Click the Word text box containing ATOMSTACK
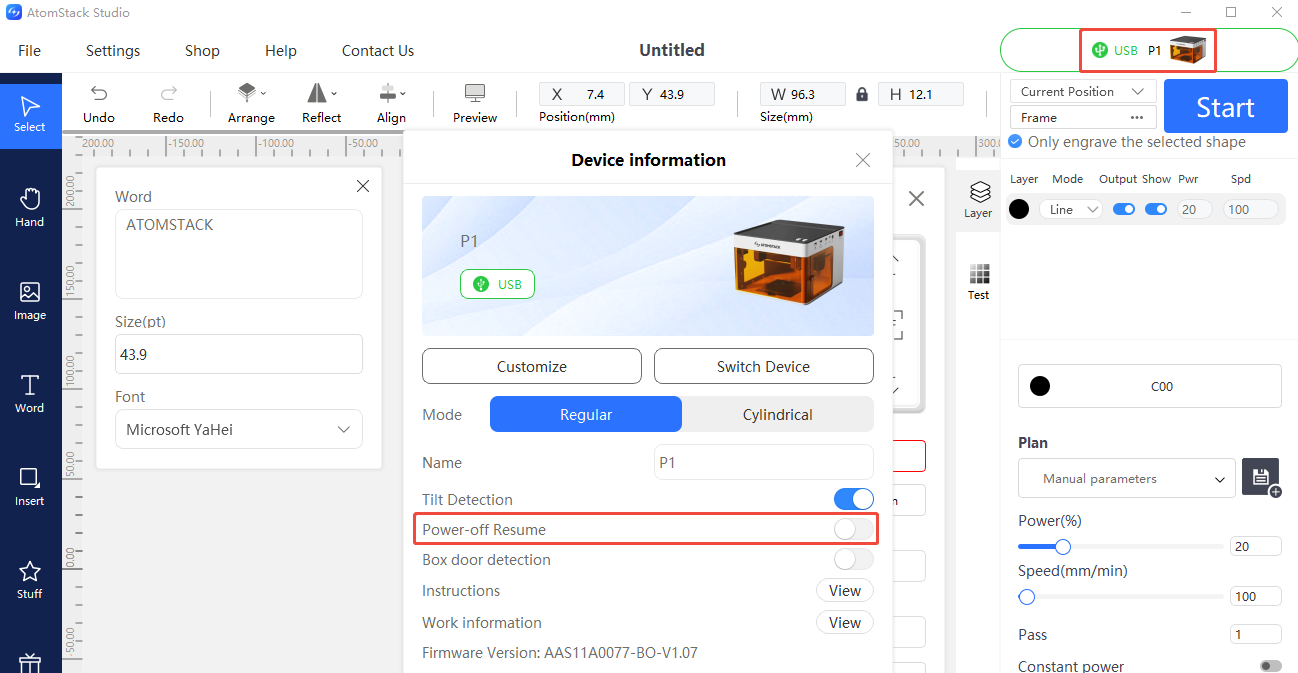 [239, 253]
